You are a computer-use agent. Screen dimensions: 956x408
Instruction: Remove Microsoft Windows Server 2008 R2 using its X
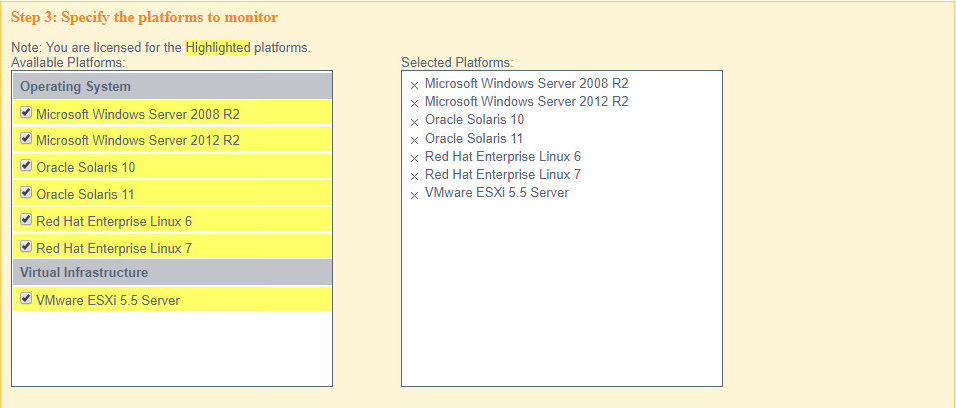(414, 85)
